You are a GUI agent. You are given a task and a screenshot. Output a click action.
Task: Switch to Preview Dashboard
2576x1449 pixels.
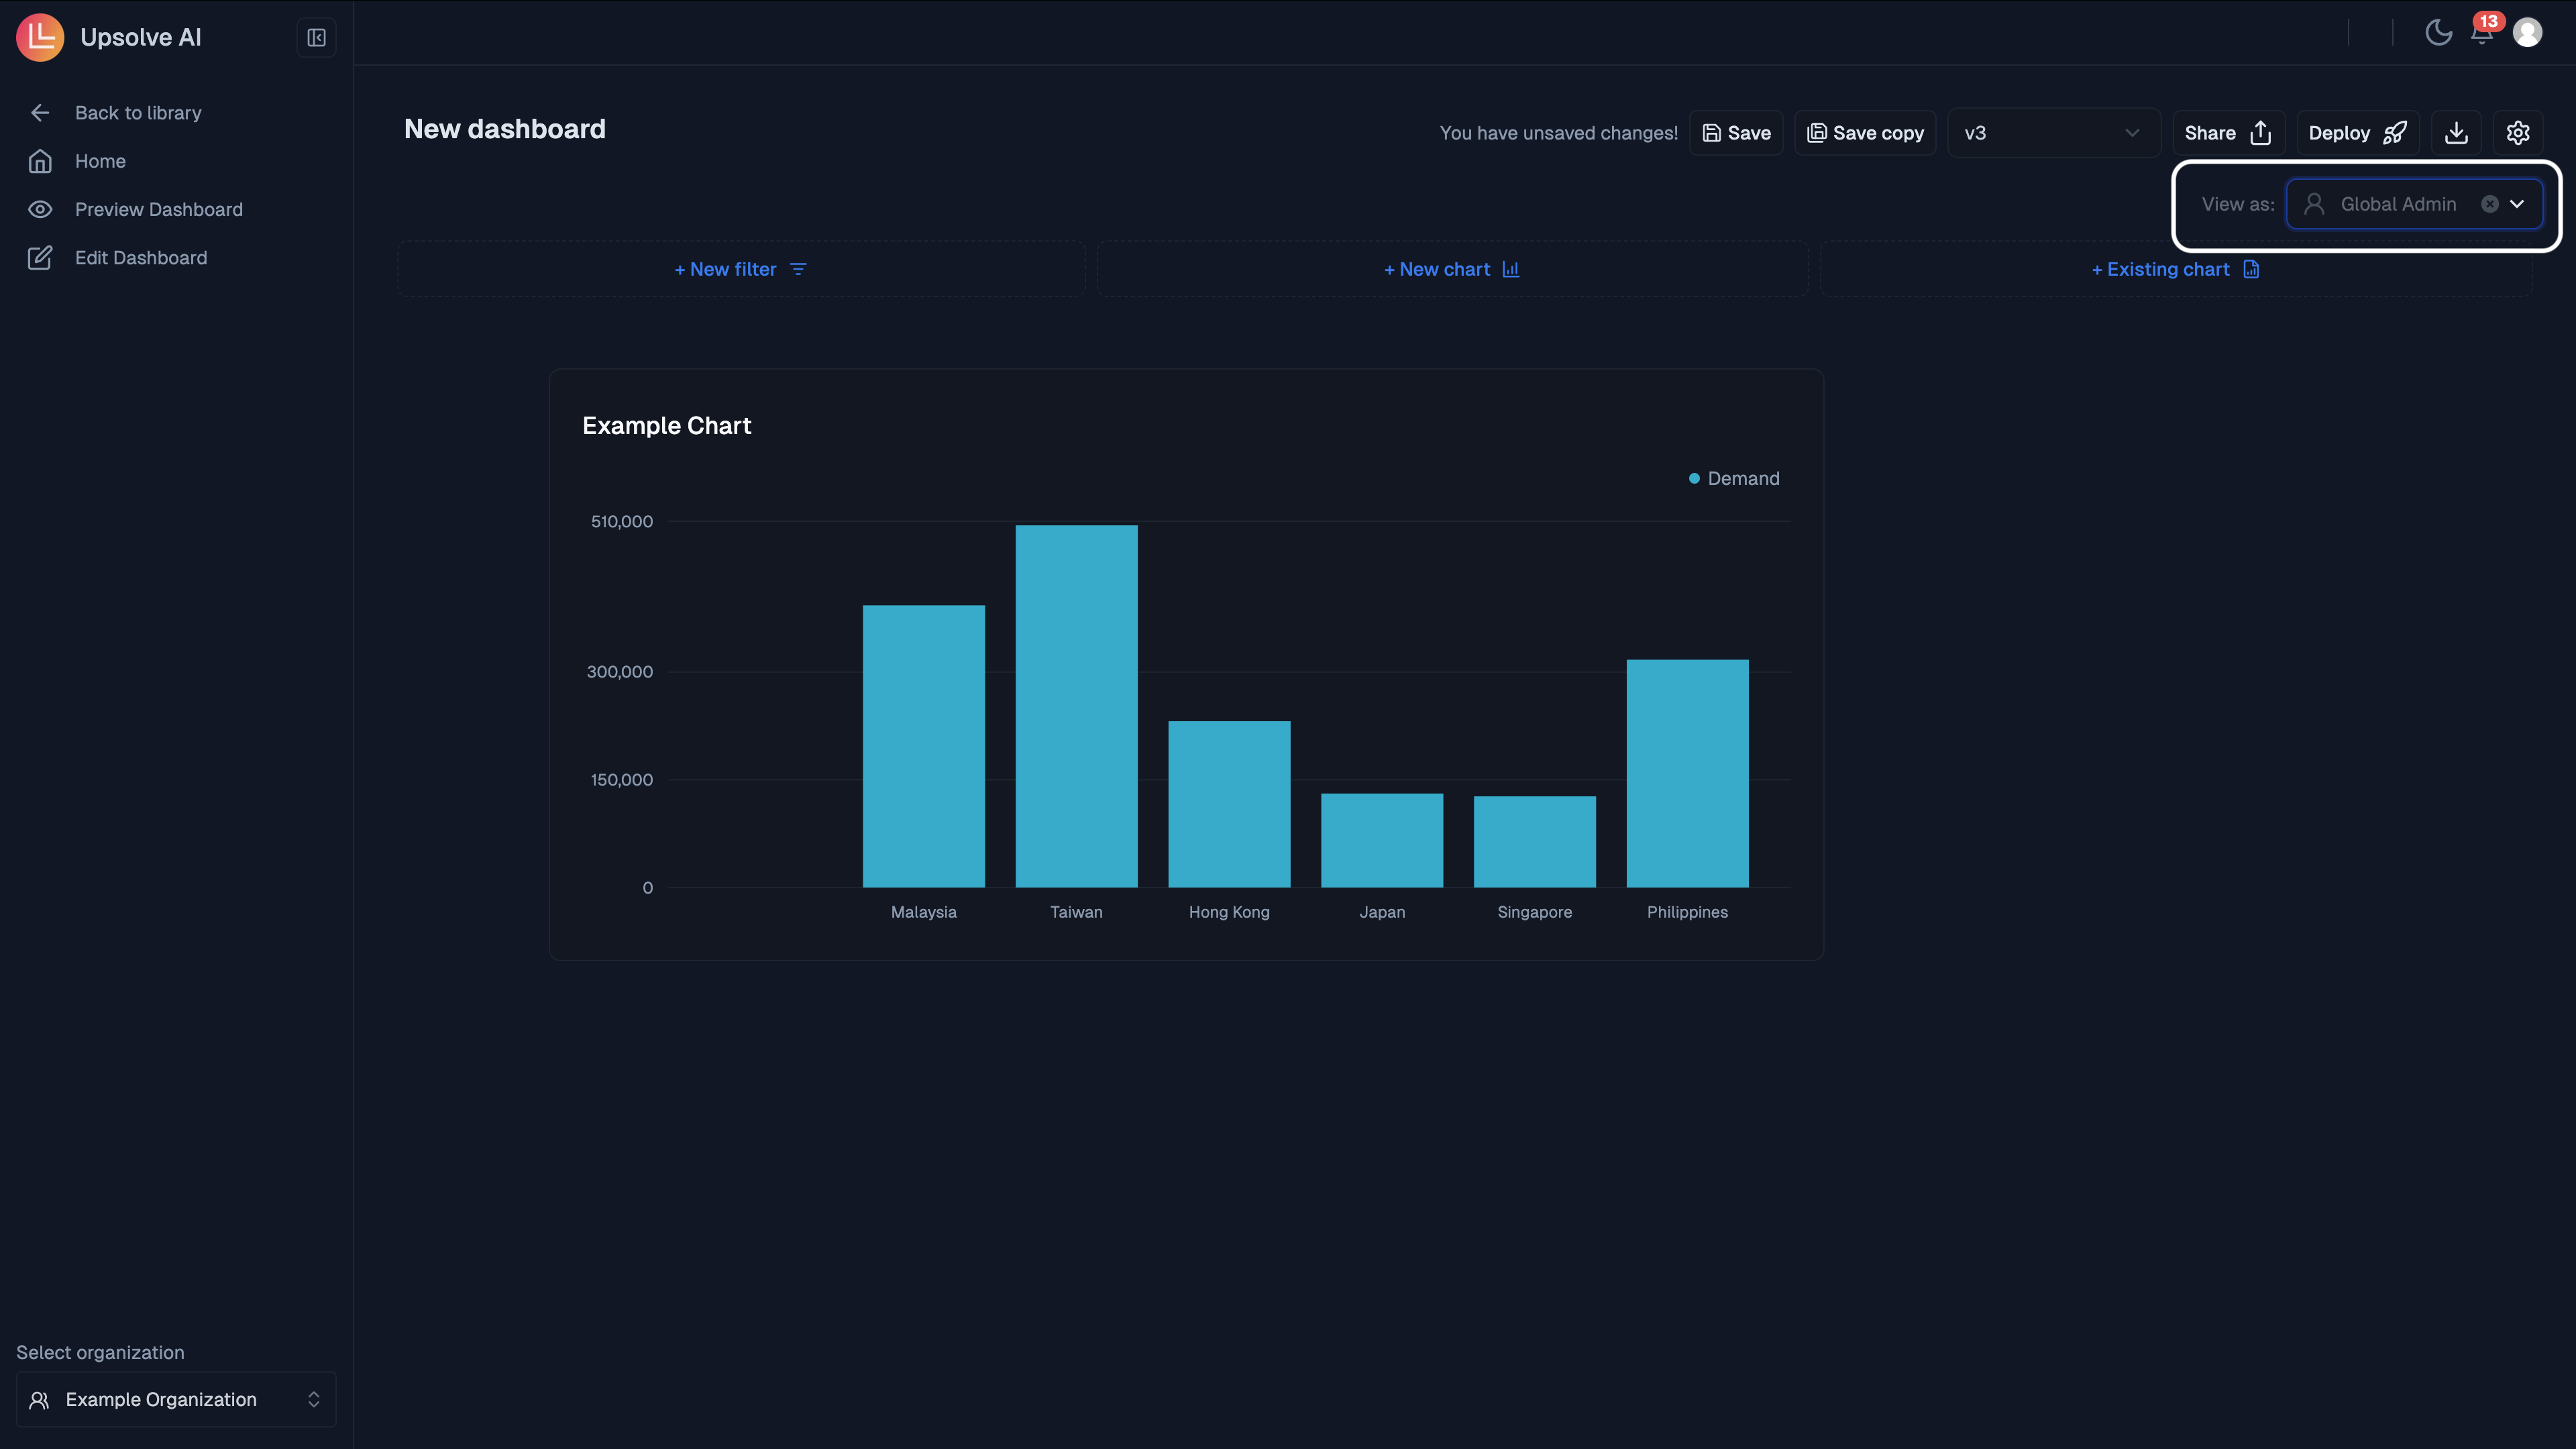tap(158, 209)
